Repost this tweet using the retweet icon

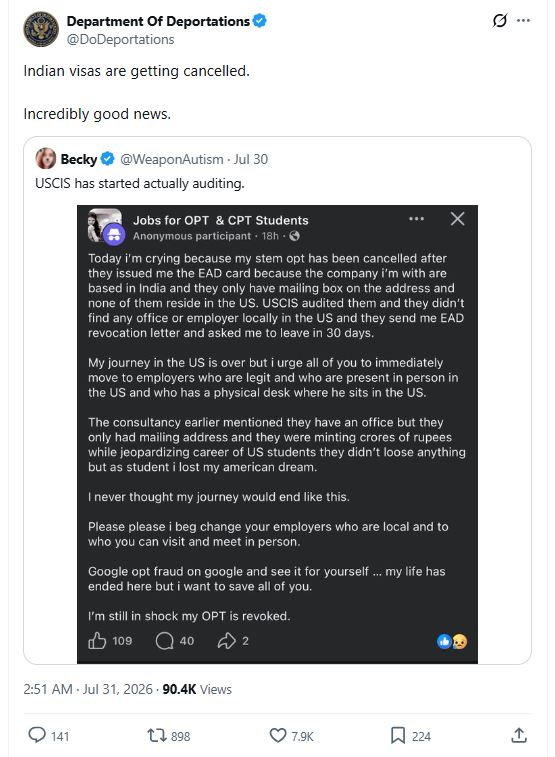coord(156,735)
